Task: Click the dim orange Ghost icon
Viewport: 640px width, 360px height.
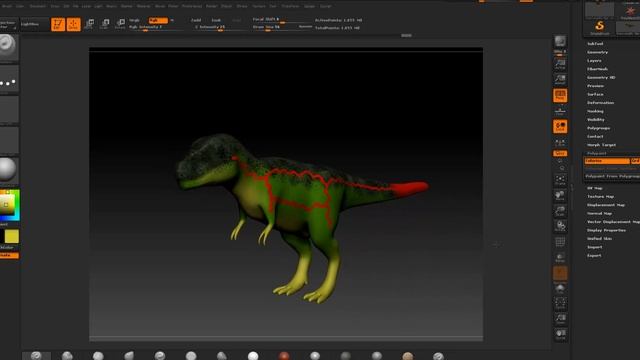Action: pos(560,273)
